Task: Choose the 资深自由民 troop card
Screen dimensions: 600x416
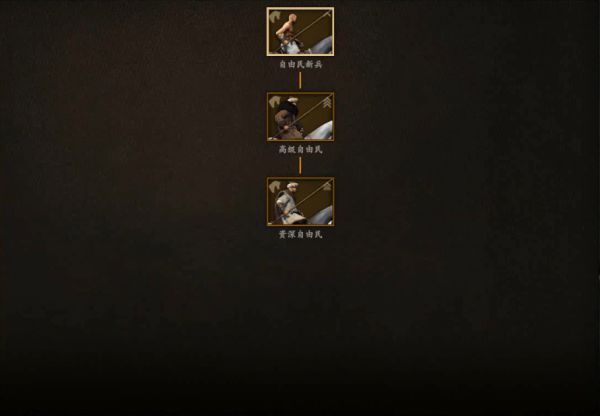Action: point(300,202)
